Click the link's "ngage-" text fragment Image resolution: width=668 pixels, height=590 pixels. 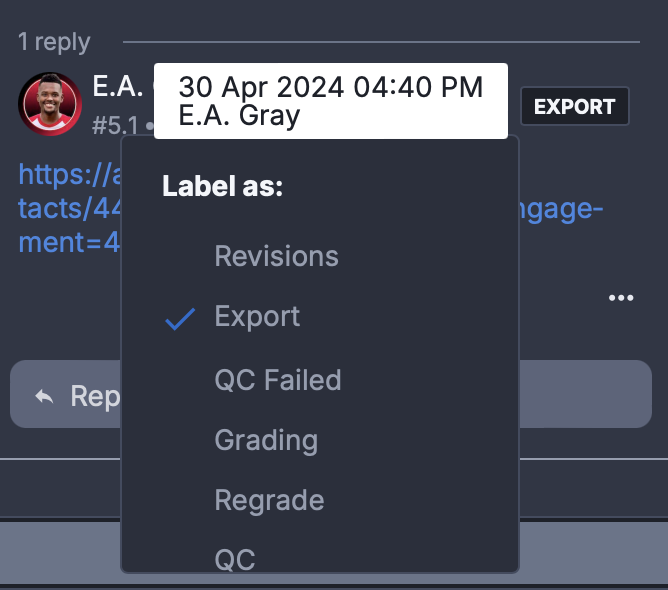[x=562, y=210]
